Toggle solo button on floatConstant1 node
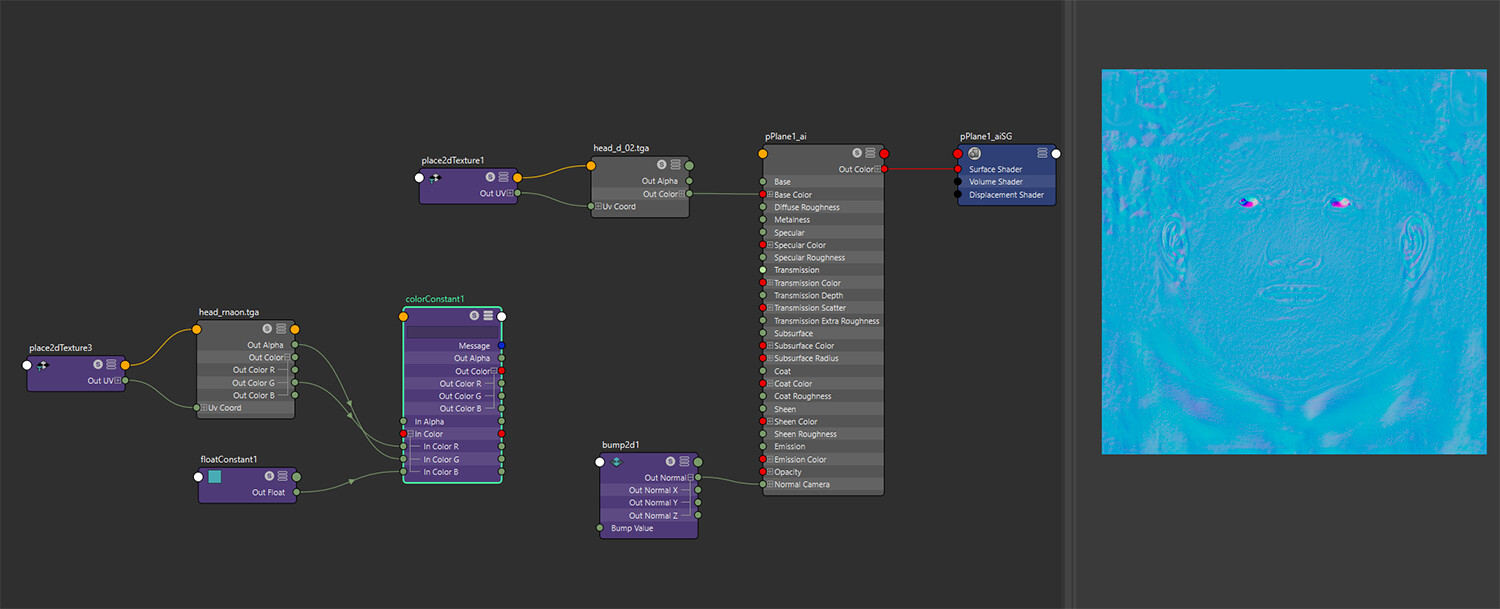This screenshot has width=1500, height=609. point(269,476)
